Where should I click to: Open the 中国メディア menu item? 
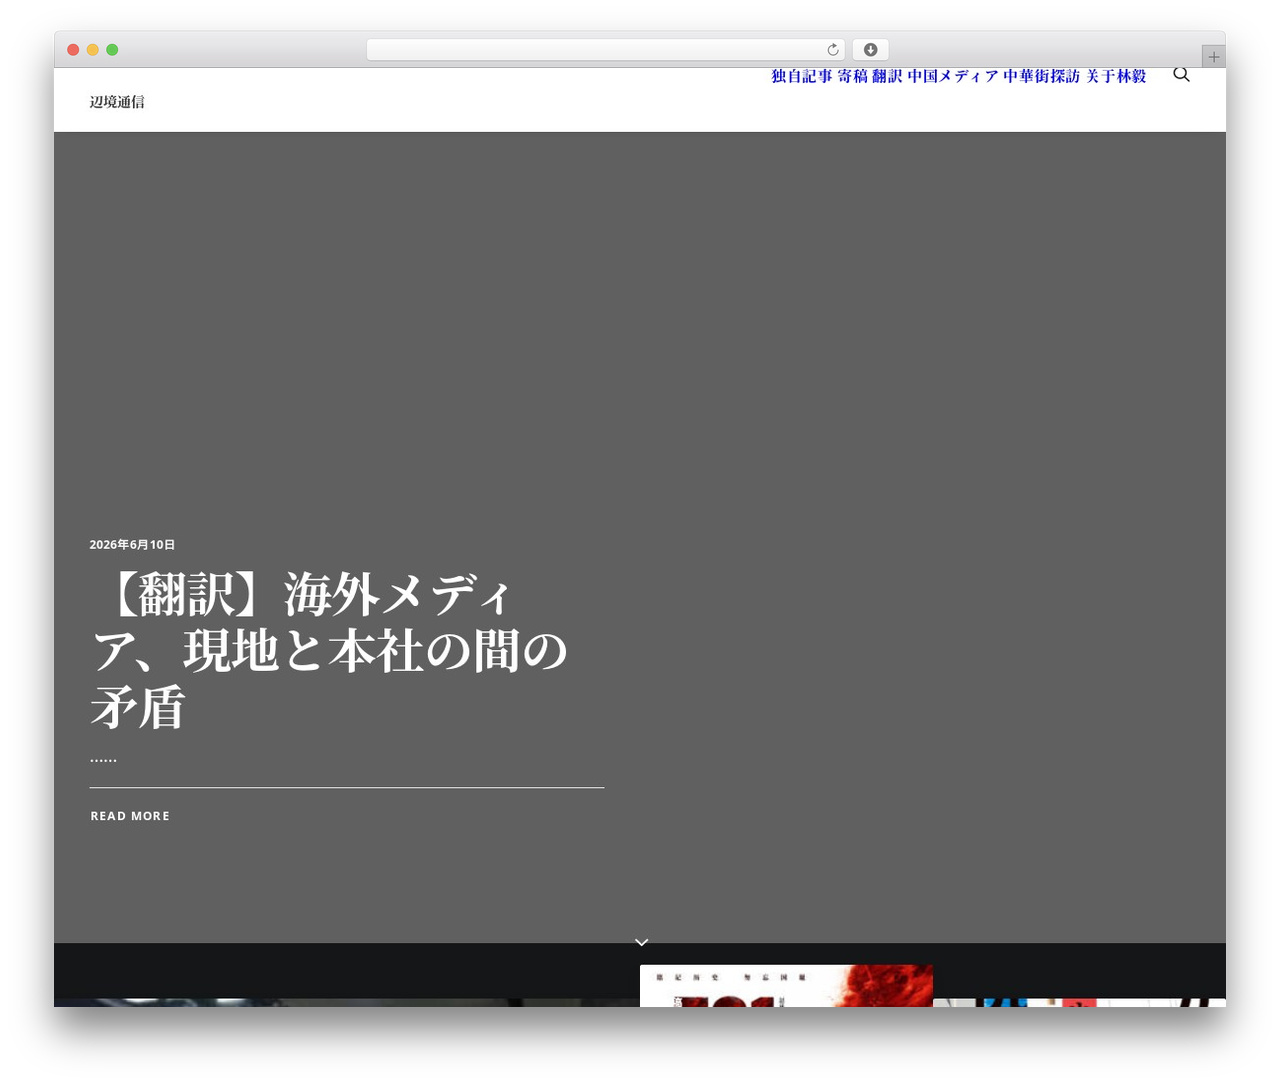pyautogui.click(x=953, y=76)
